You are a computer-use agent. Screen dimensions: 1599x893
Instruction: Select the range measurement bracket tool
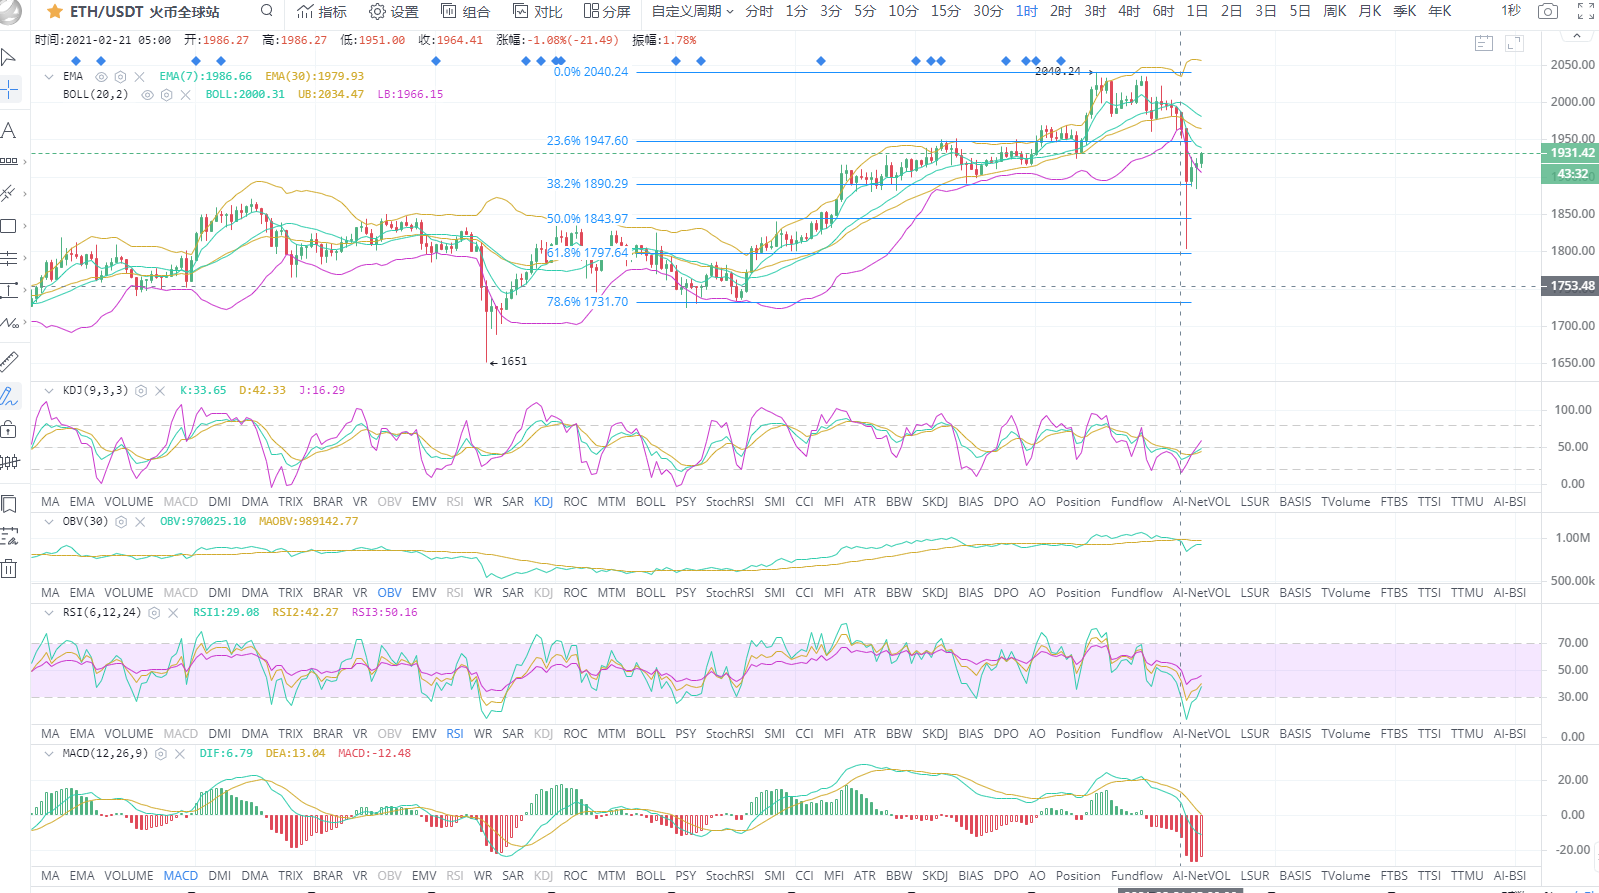tap(9, 291)
